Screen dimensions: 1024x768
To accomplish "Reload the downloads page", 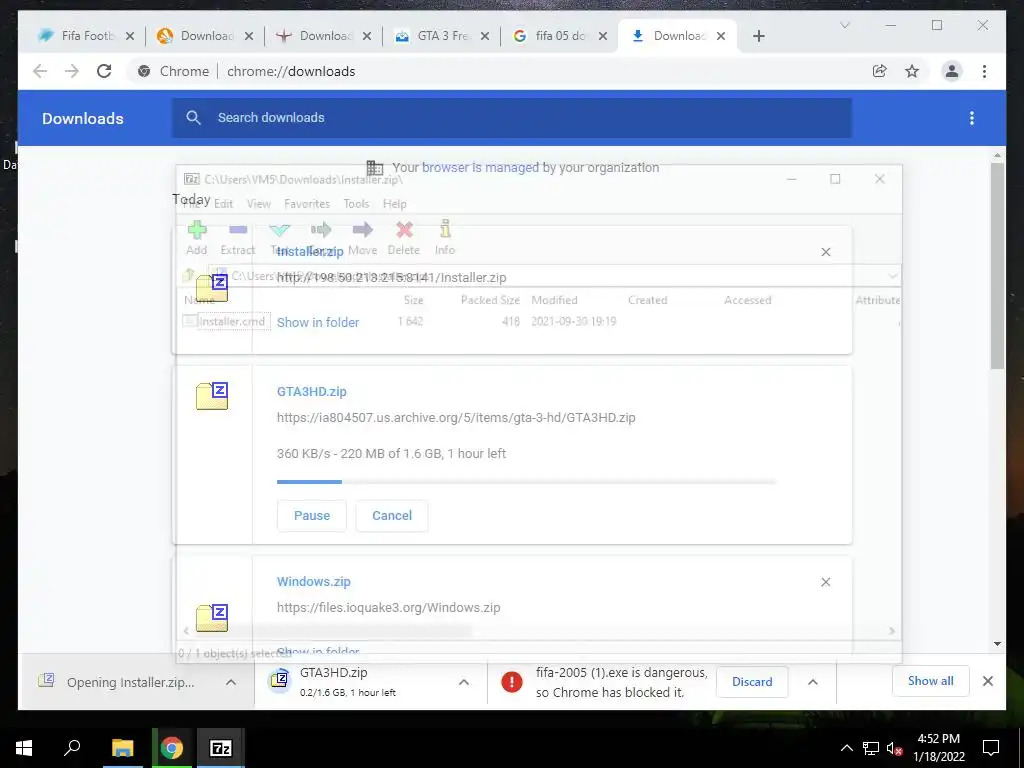I will [x=104, y=71].
